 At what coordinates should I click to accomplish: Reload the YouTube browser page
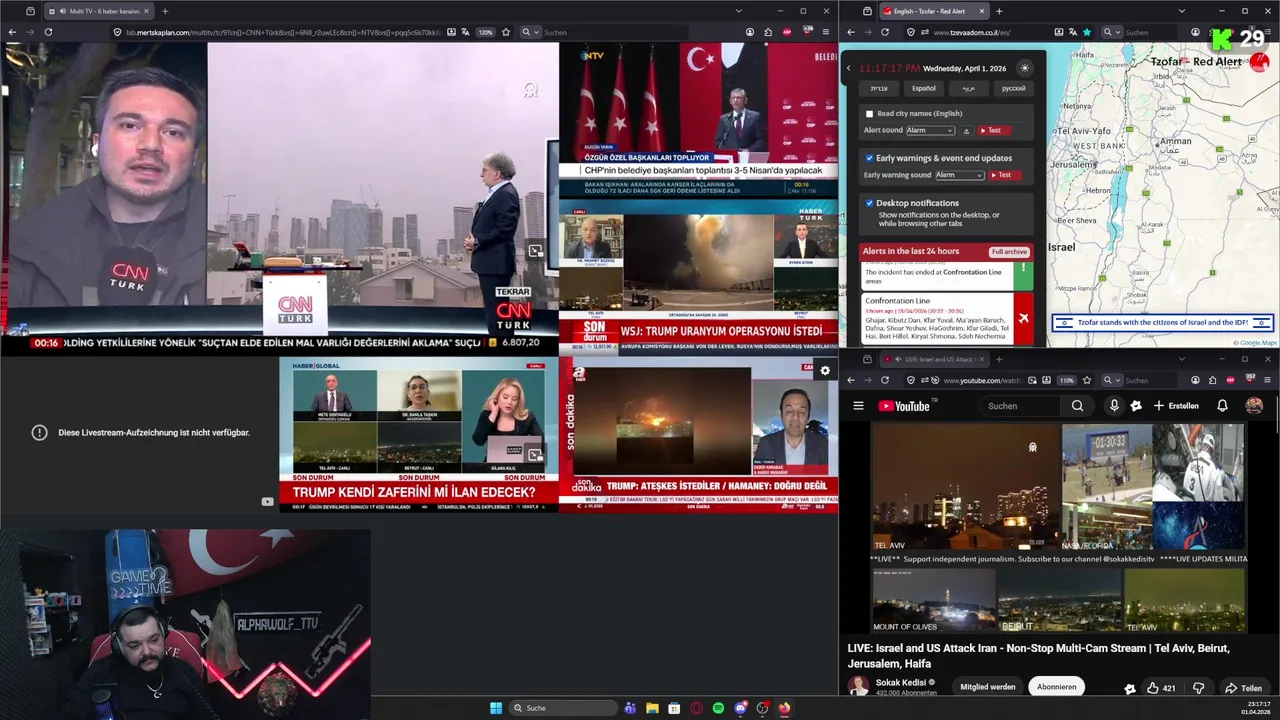884,380
